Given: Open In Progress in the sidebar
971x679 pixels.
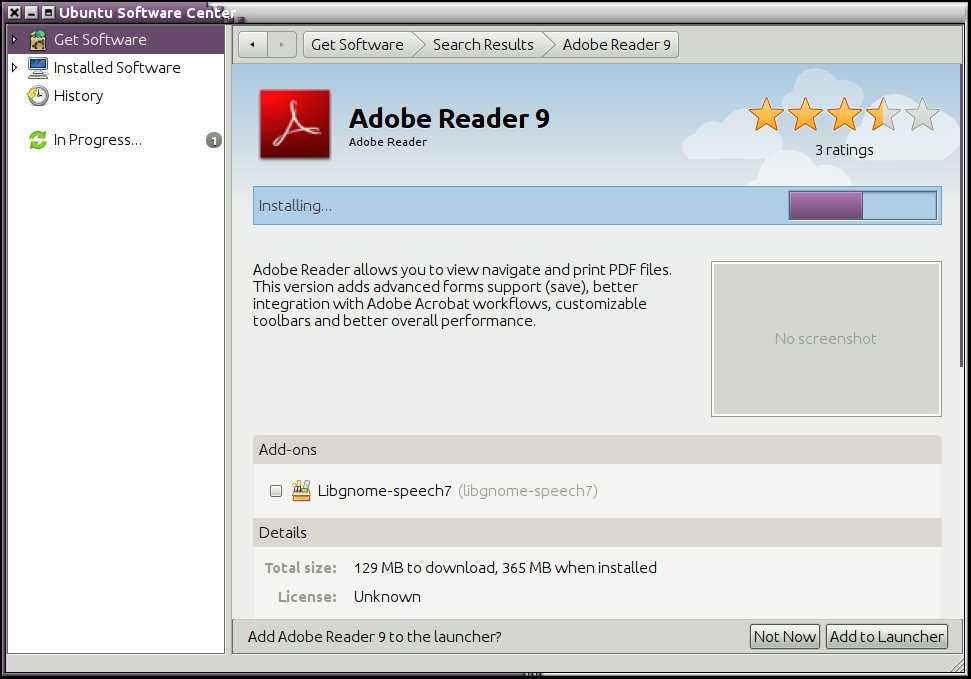Looking at the screenshot, I should point(116,140).
